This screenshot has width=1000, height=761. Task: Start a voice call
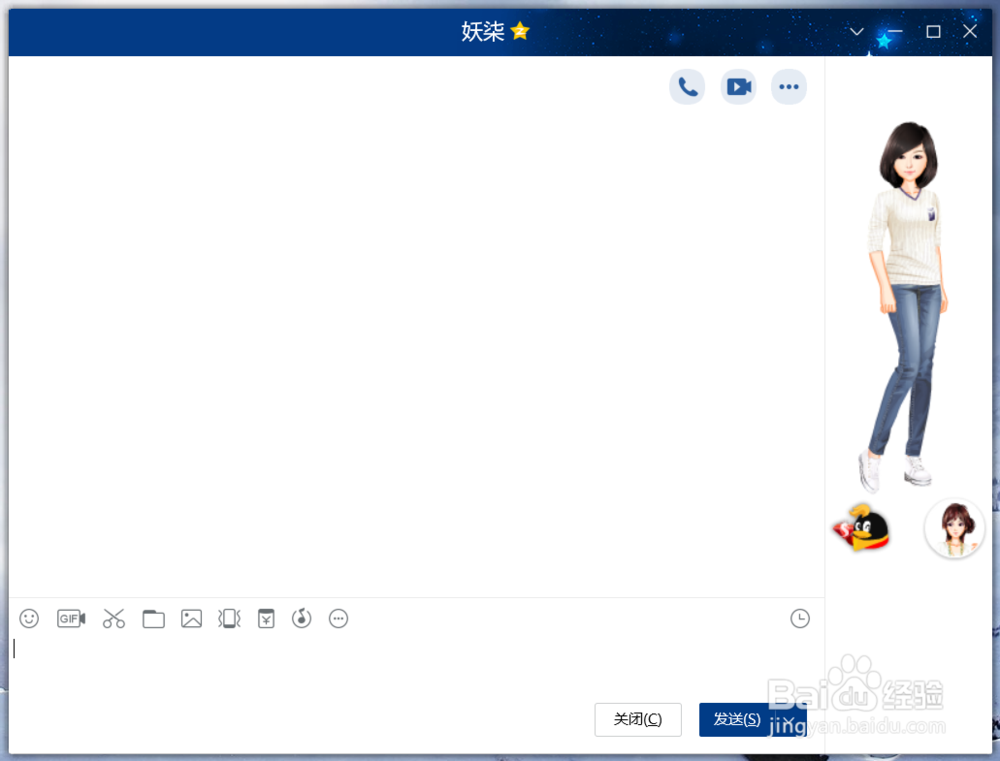pos(687,87)
